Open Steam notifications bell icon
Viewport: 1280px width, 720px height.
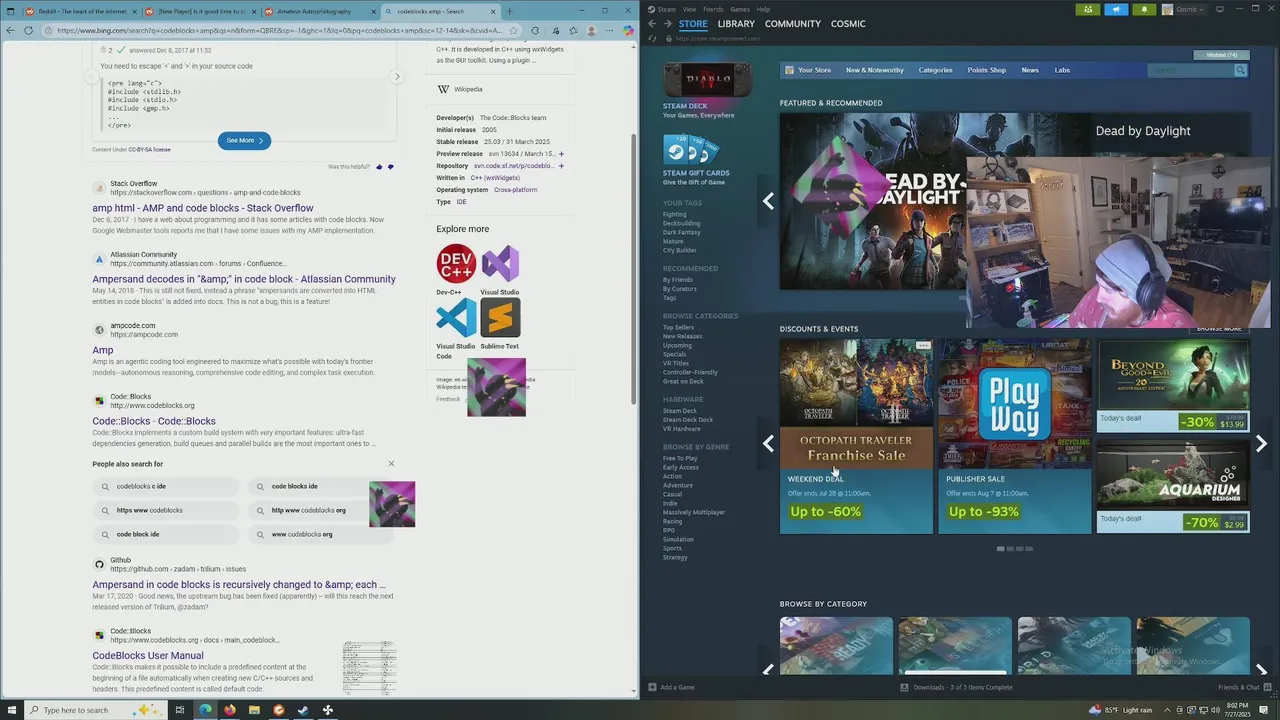click(1144, 9)
